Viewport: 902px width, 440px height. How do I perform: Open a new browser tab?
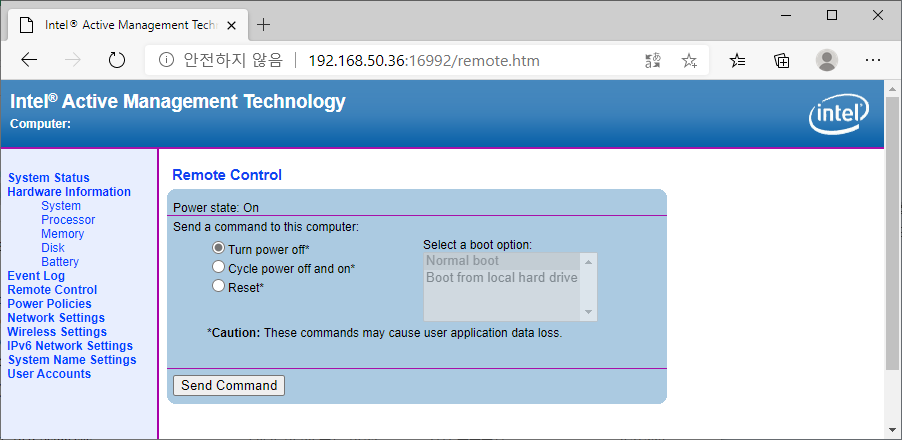[263, 25]
